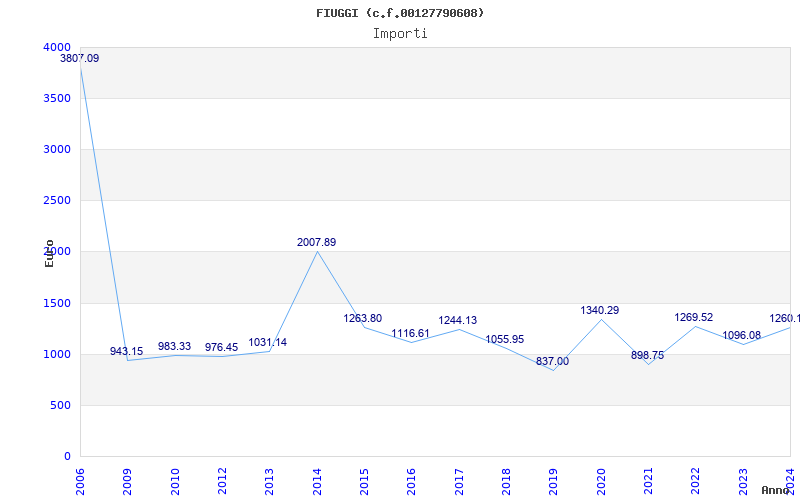
Task: Click the 976.45 data label
Action: [x=221, y=347]
